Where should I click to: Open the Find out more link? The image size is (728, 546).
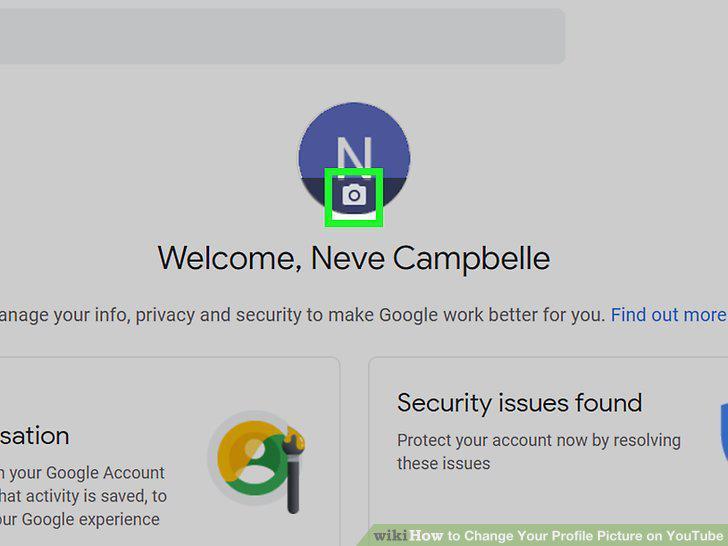[x=669, y=315]
